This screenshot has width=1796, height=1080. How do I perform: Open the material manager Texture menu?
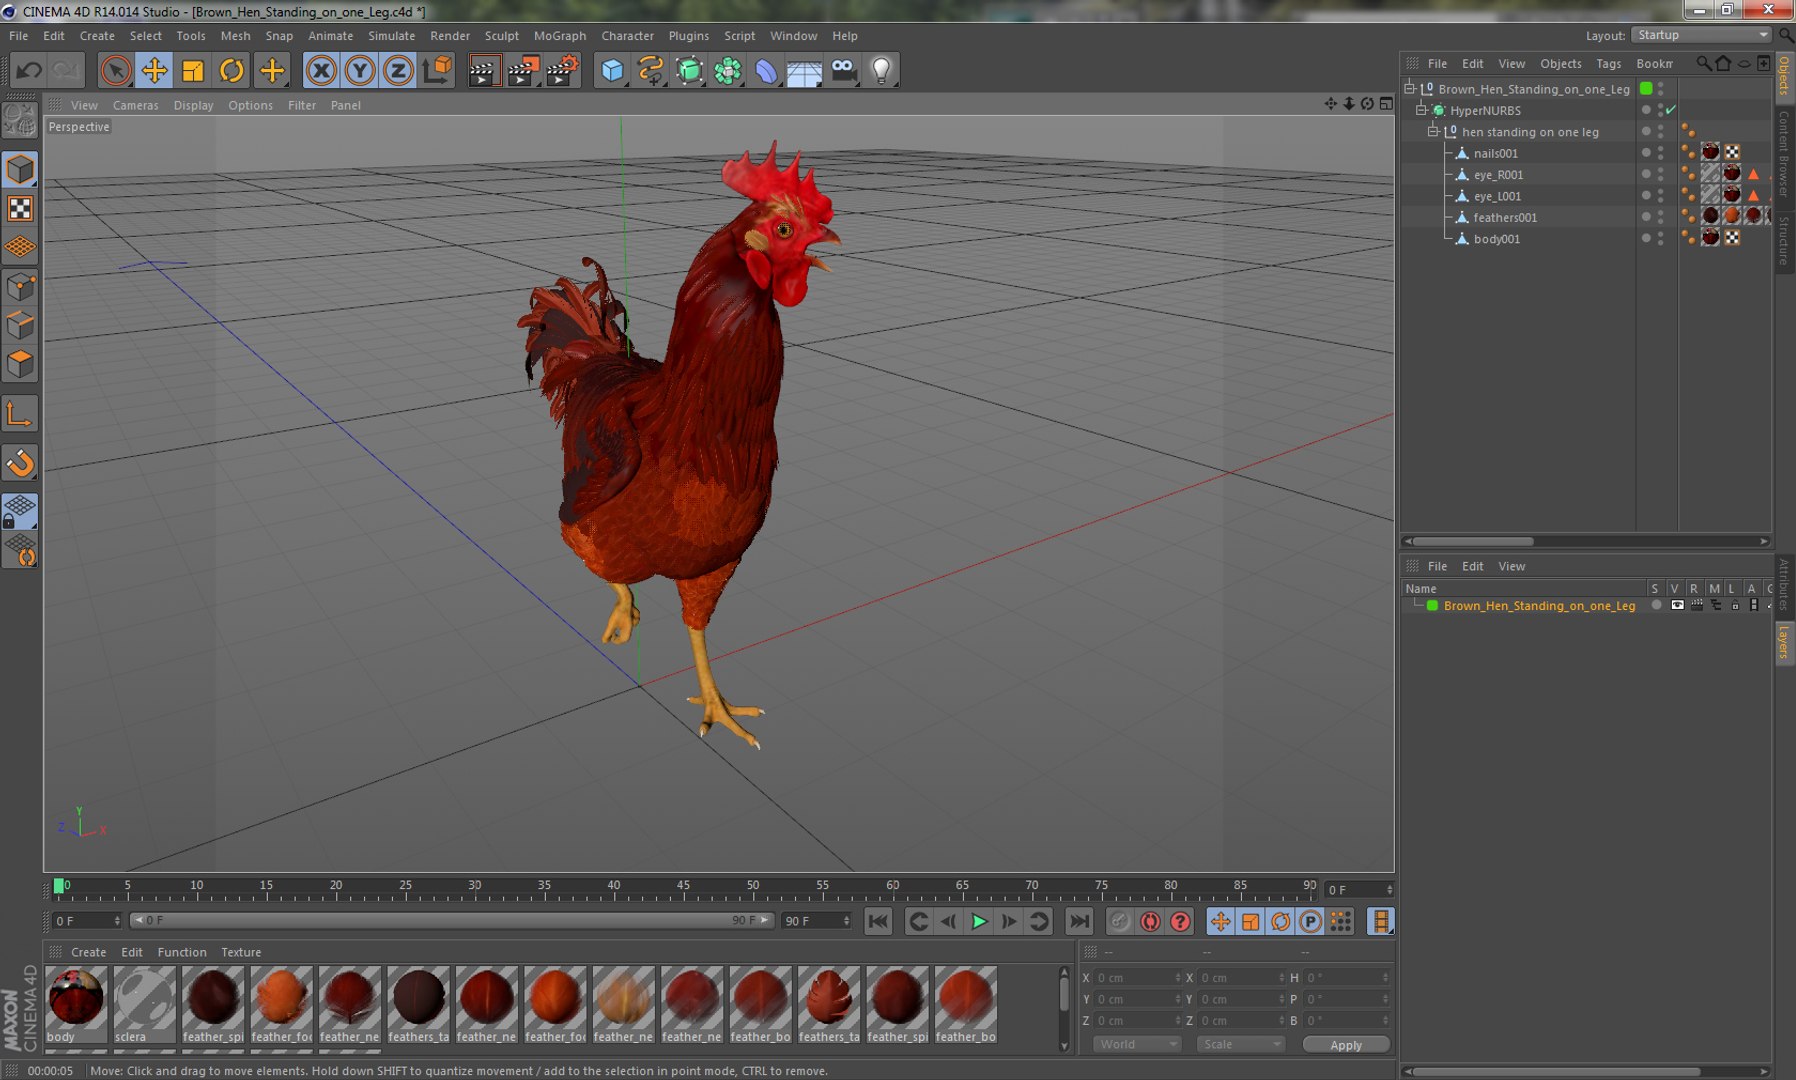[241, 952]
